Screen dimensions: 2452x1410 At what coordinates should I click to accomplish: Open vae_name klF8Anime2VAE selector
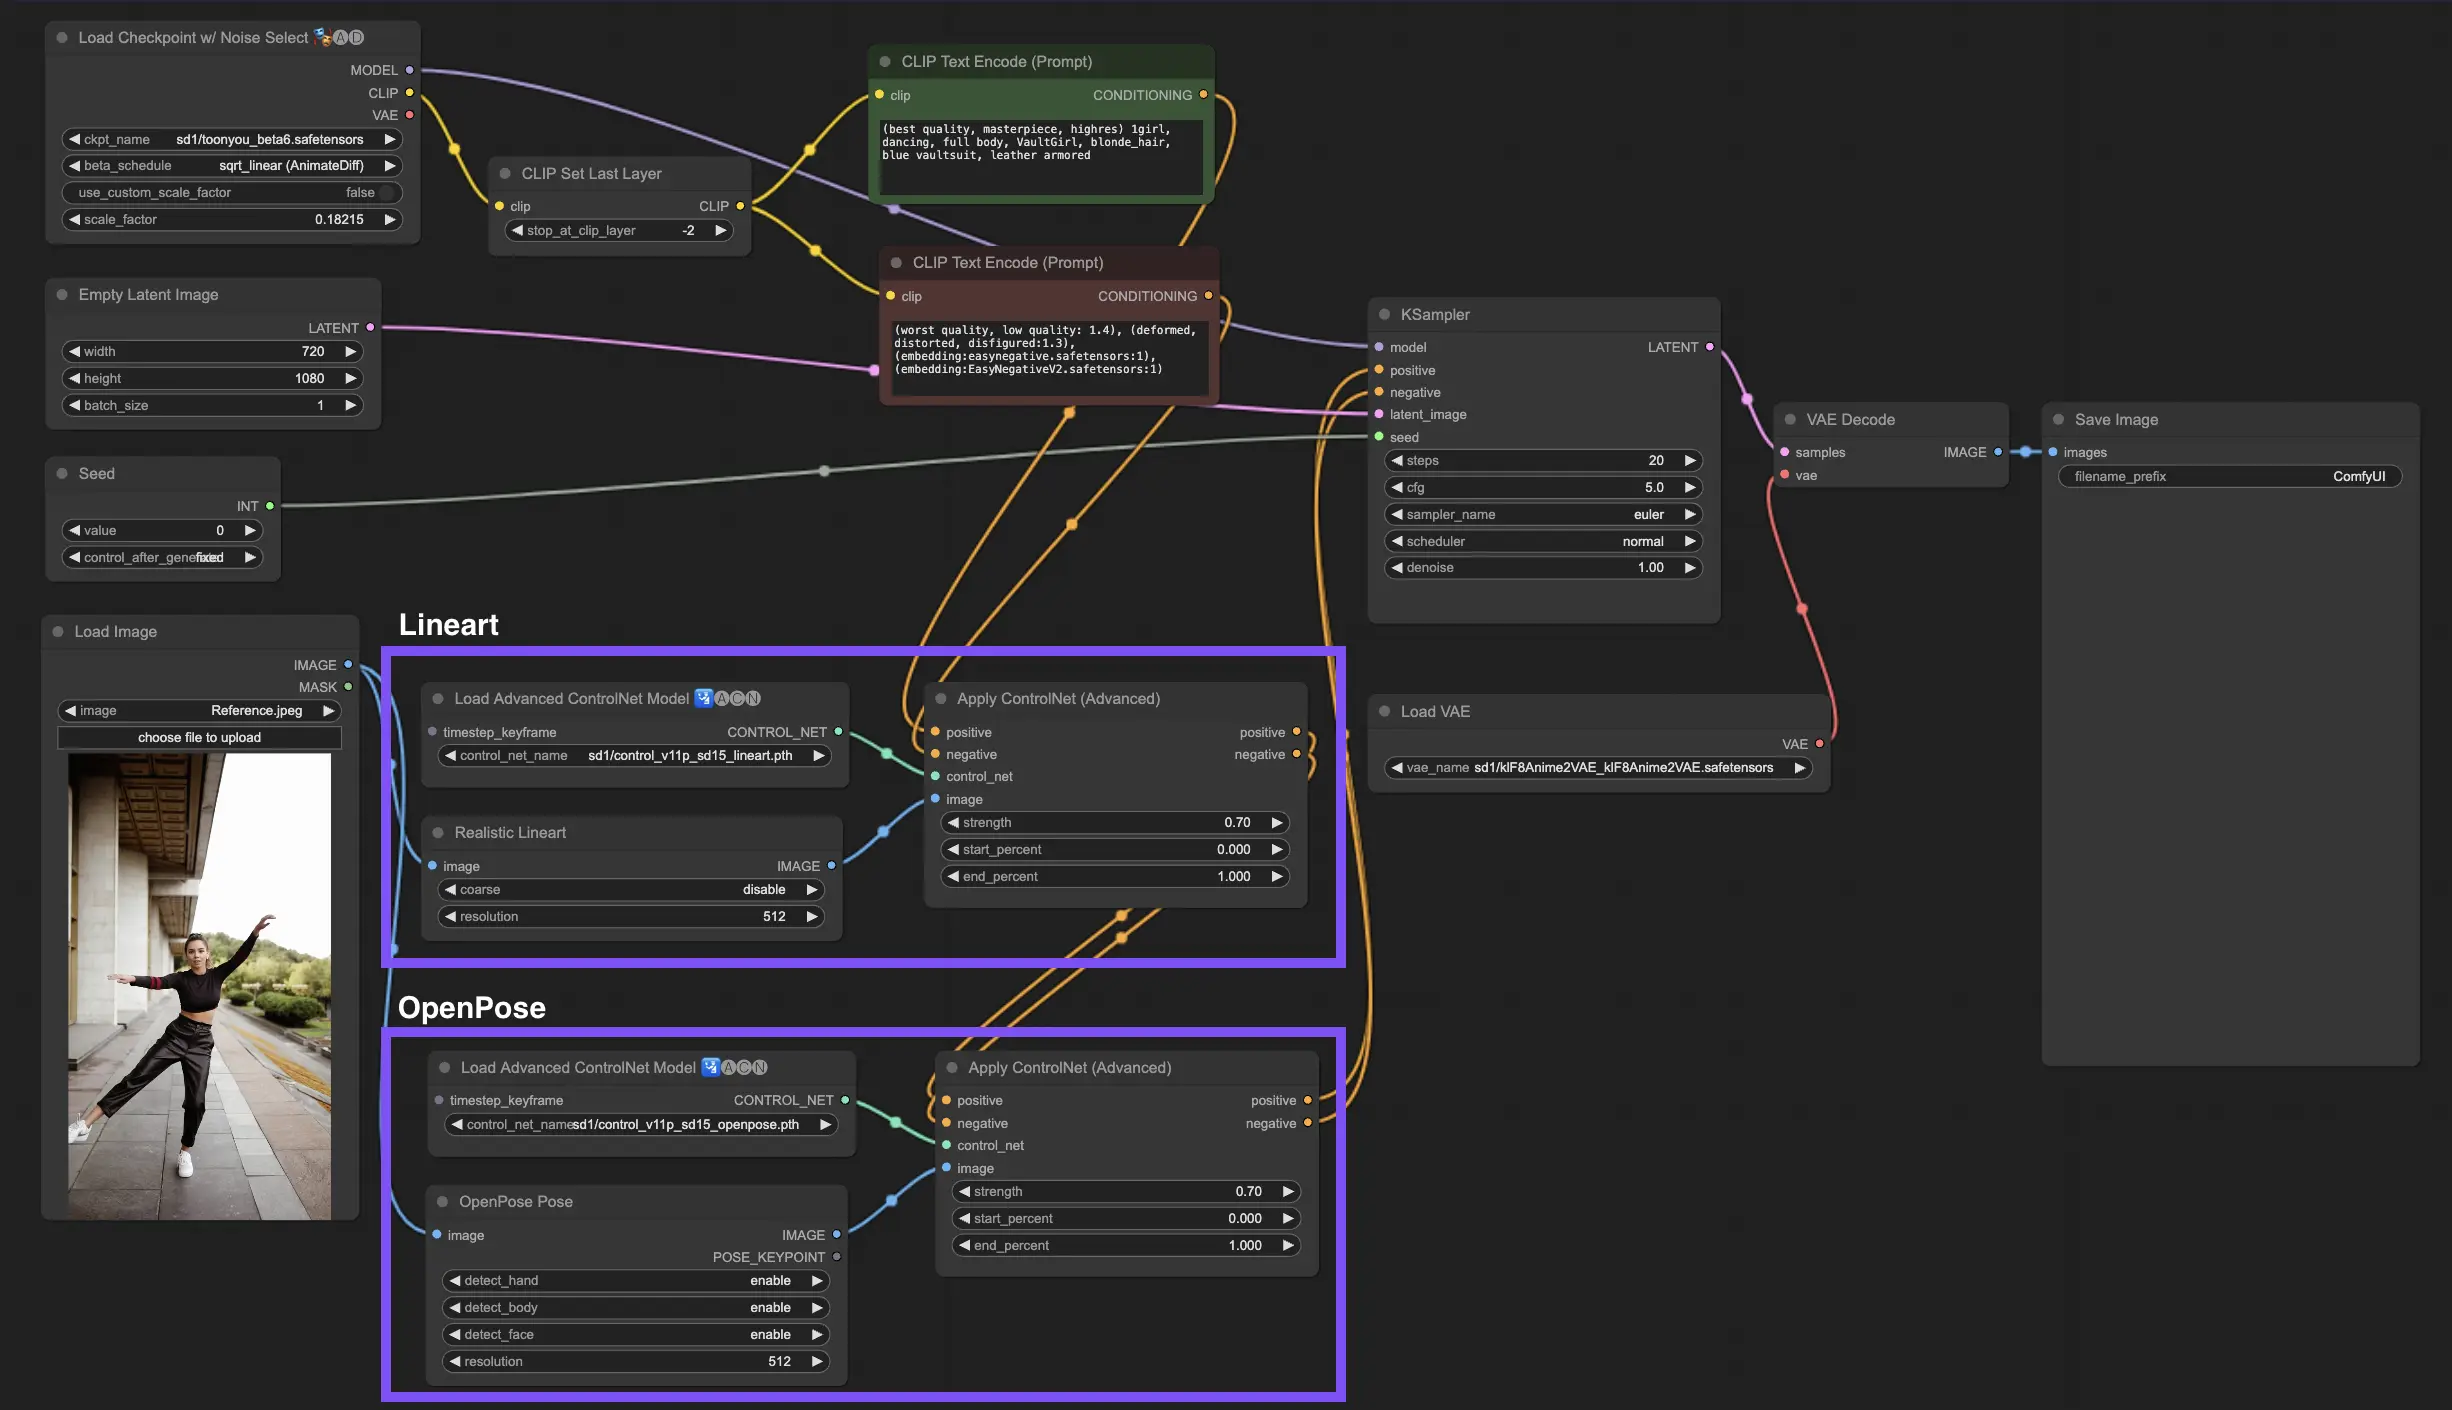1598,767
